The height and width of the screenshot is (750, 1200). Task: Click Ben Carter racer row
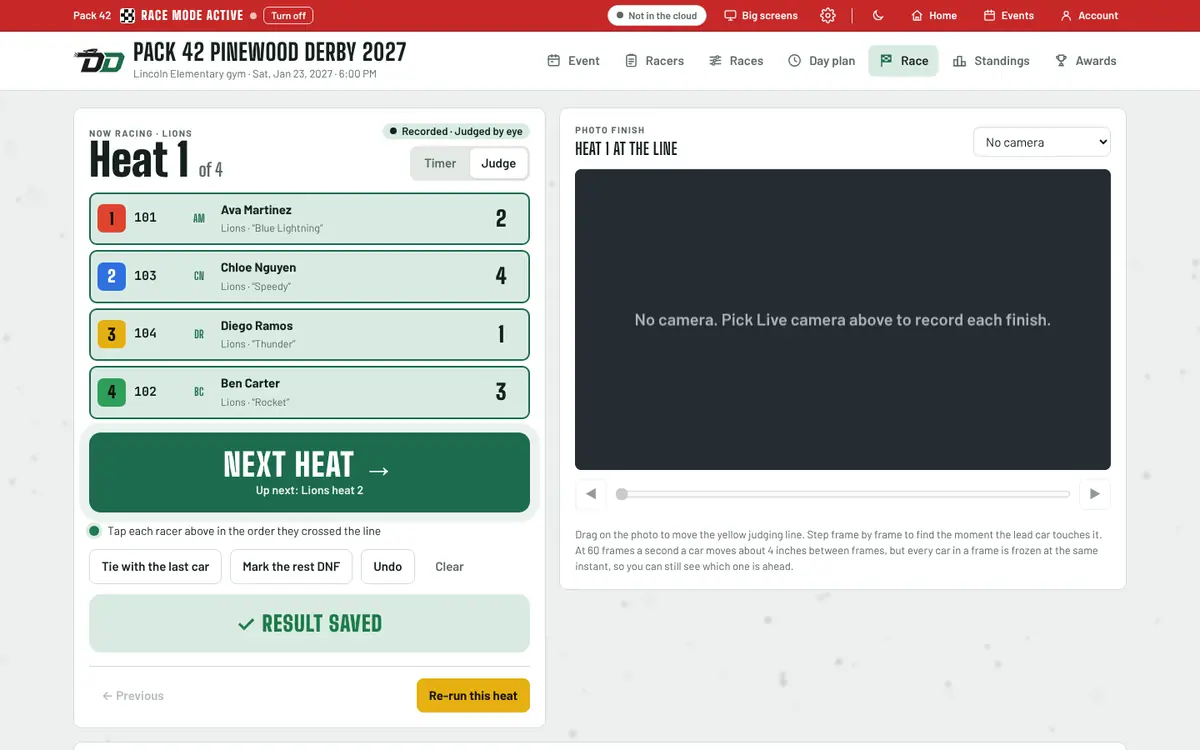(309, 392)
